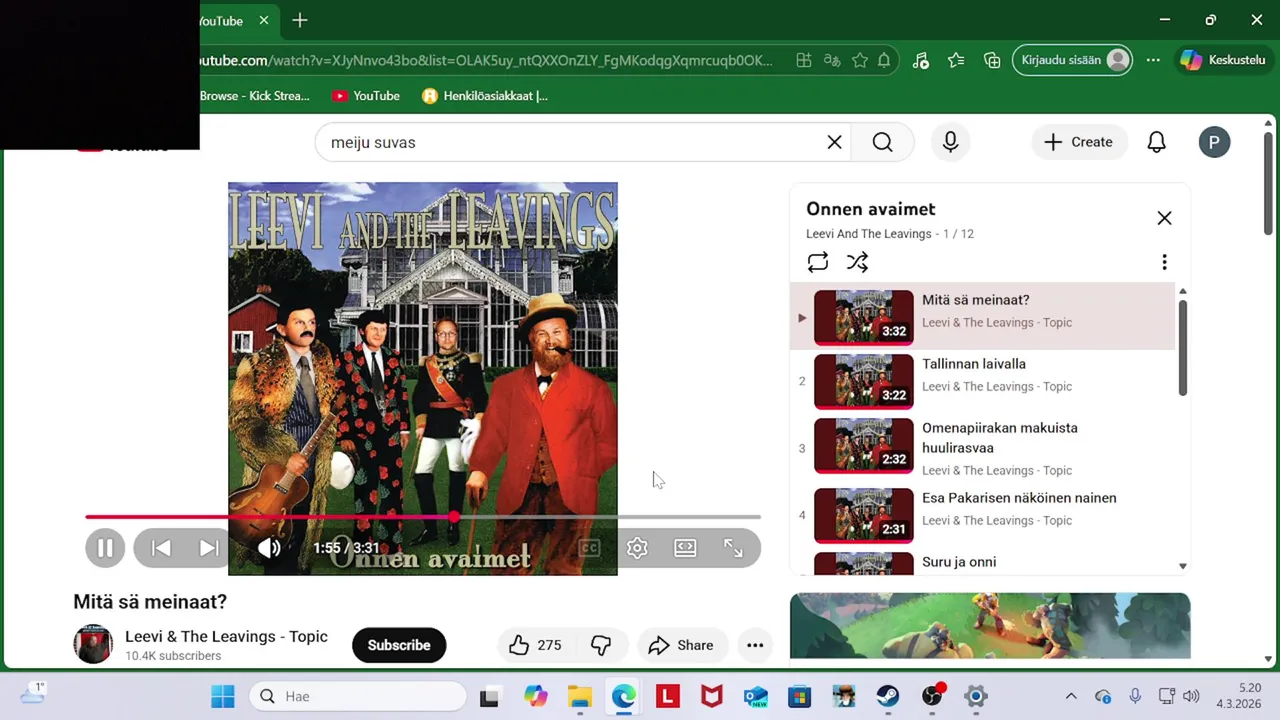
Task: Toggle loop playlist for Onnen avaimet
Action: 818,262
